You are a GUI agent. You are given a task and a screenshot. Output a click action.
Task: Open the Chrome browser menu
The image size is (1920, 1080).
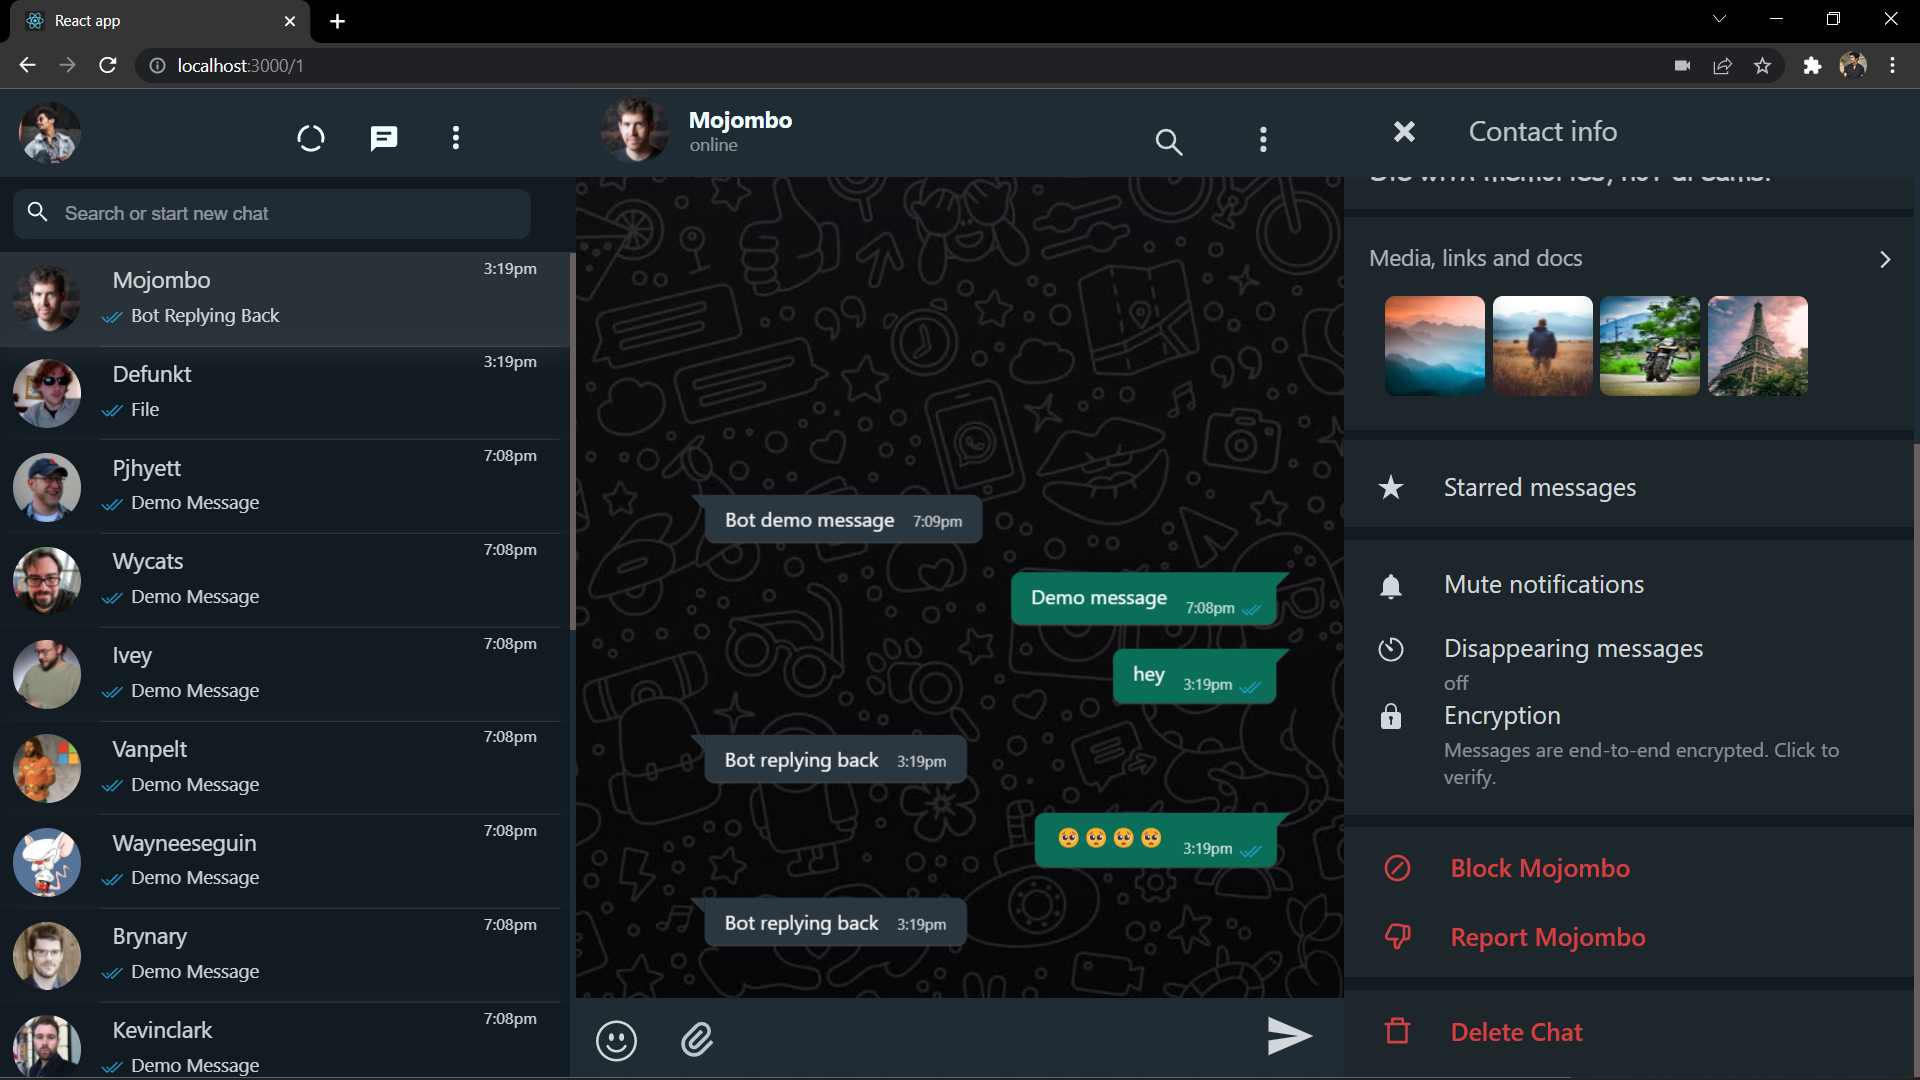[x=1892, y=65]
